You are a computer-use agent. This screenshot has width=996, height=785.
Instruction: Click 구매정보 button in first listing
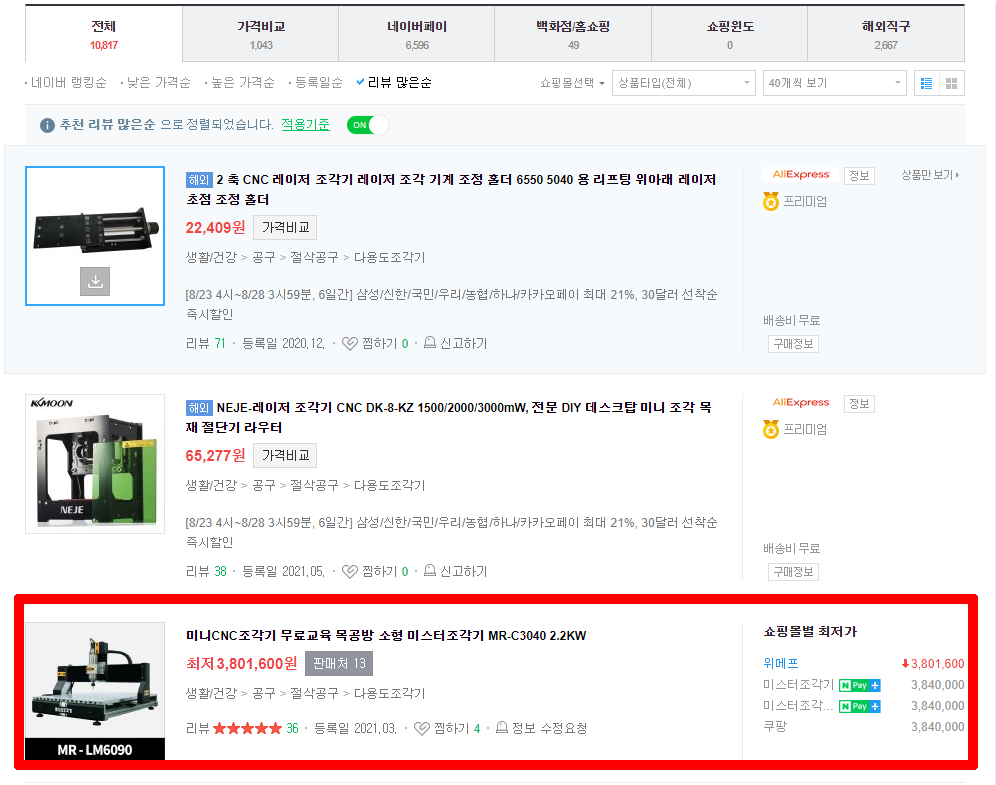(793, 344)
